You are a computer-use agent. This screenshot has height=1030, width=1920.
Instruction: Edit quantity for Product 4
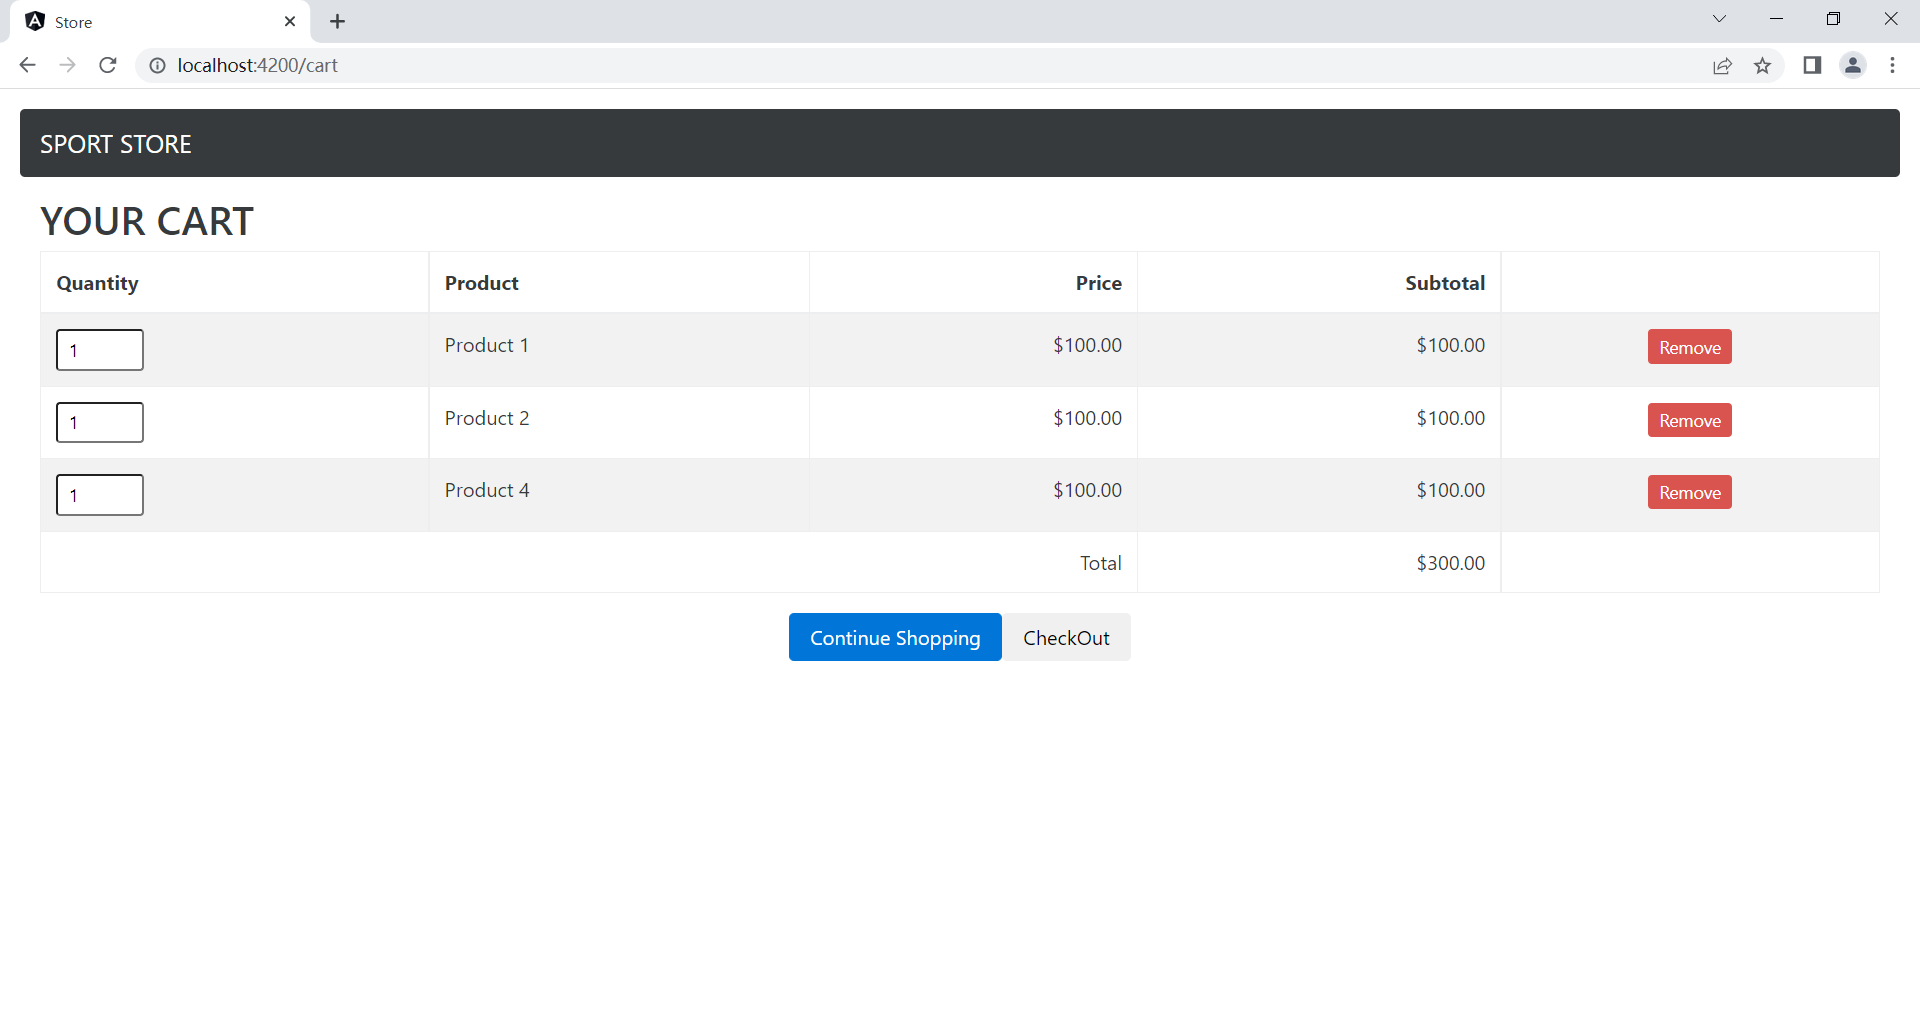100,495
